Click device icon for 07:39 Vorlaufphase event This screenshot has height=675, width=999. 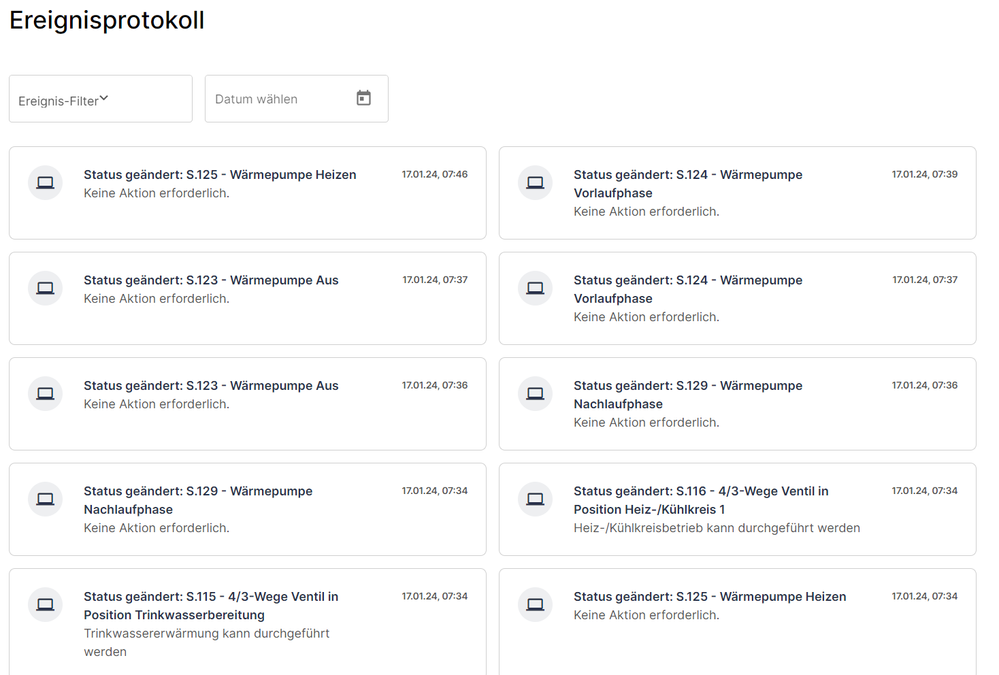(535, 183)
